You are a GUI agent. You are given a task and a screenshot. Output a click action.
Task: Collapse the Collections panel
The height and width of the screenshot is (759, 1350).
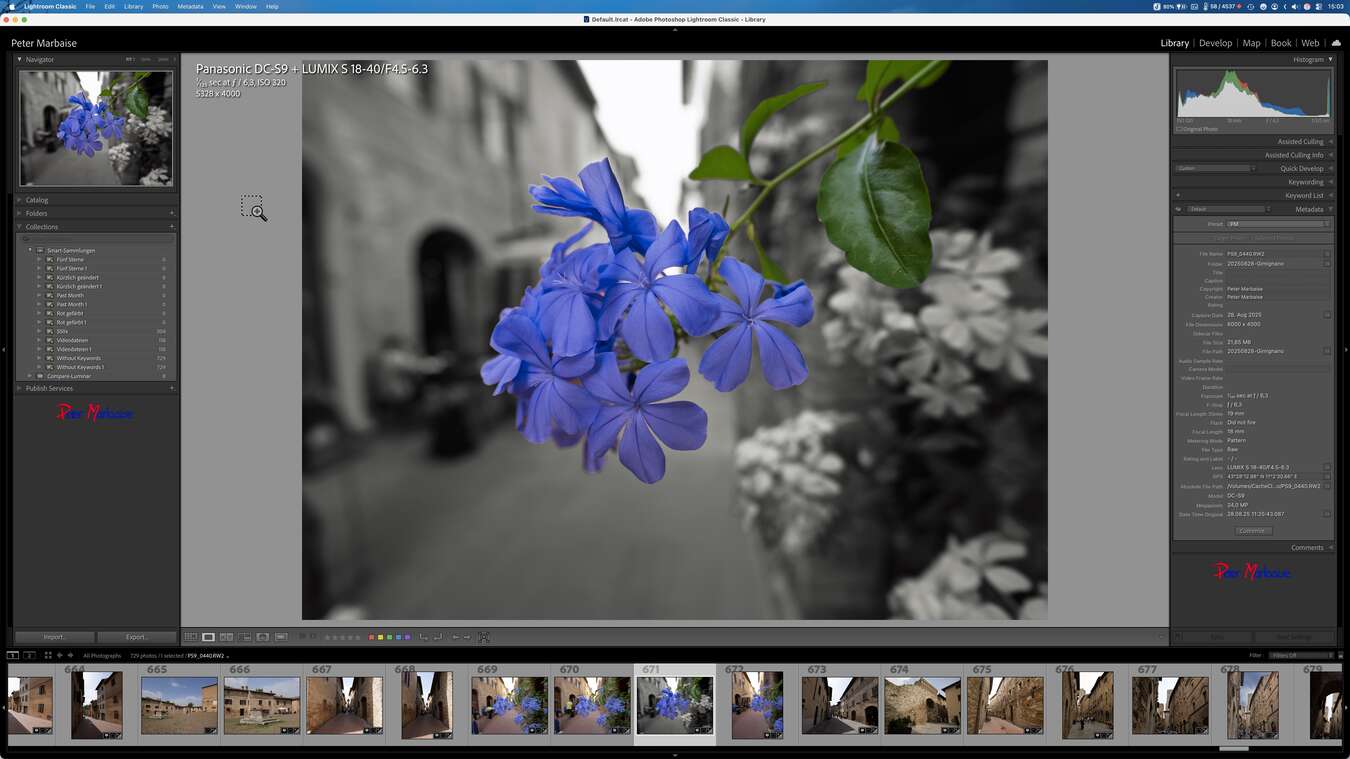tap(19, 227)
